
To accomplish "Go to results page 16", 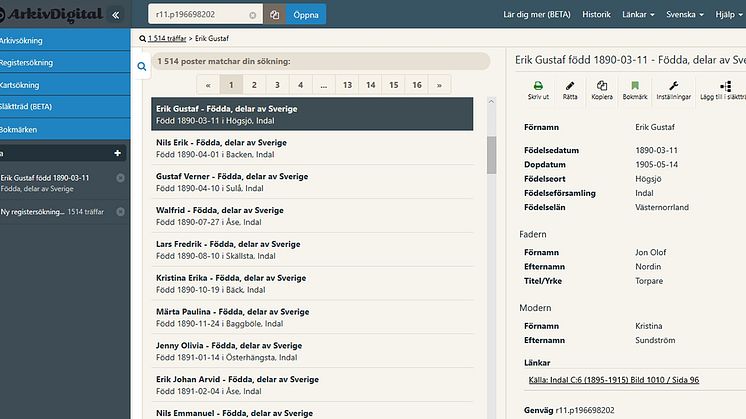I will (x=417, y=85).
